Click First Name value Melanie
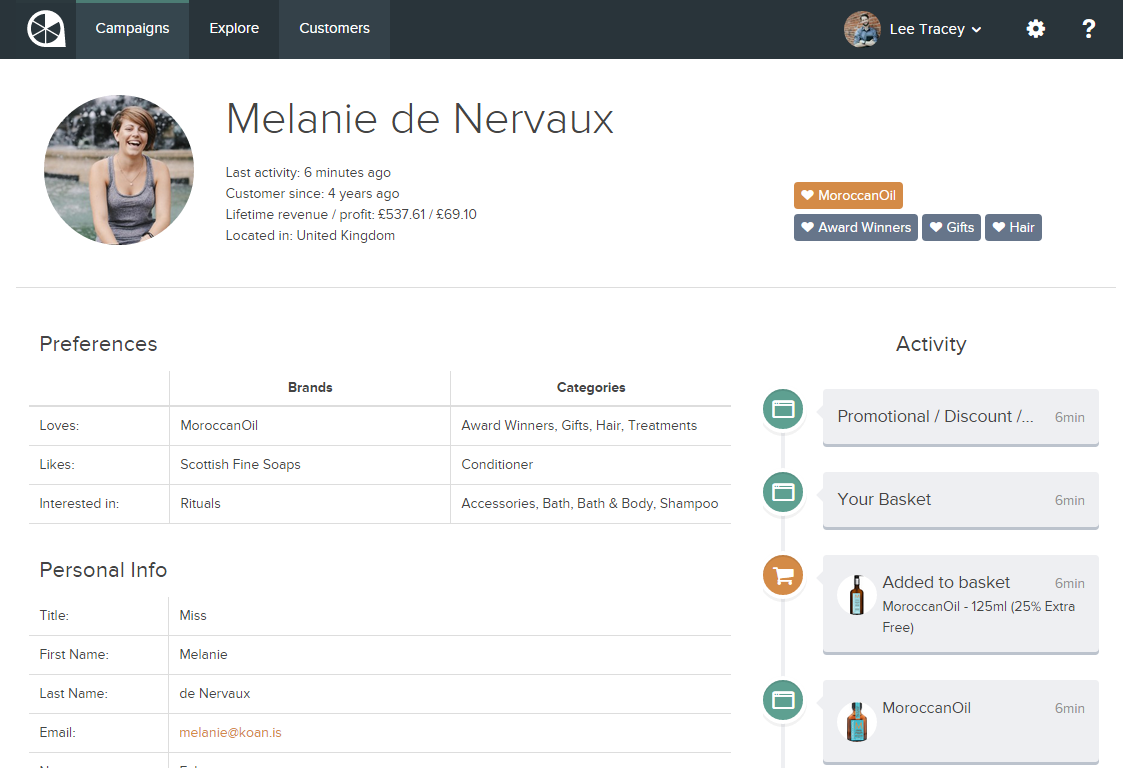 203,654
